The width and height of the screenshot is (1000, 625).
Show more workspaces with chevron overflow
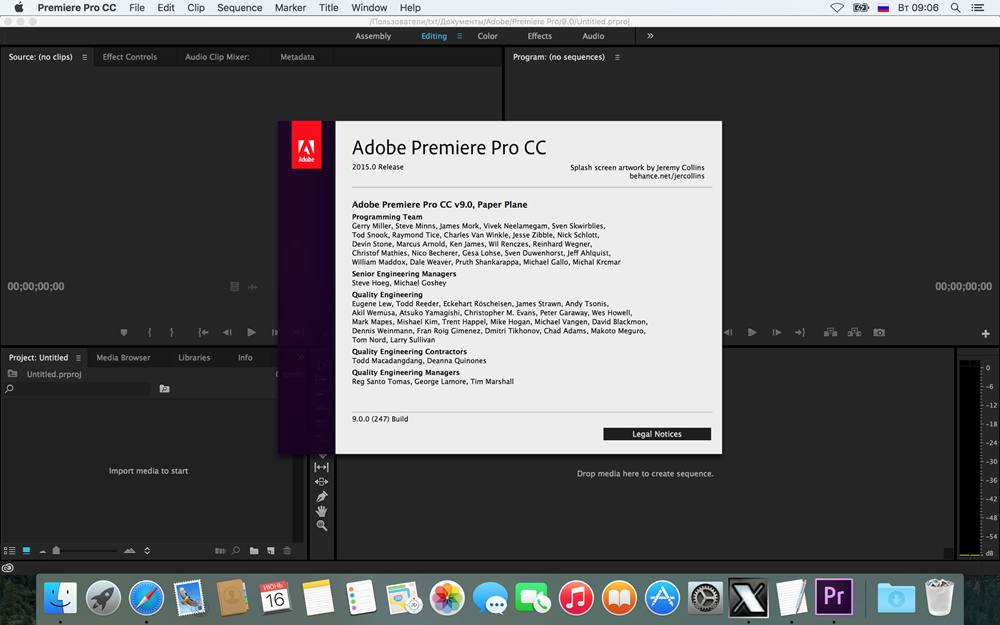650,36
